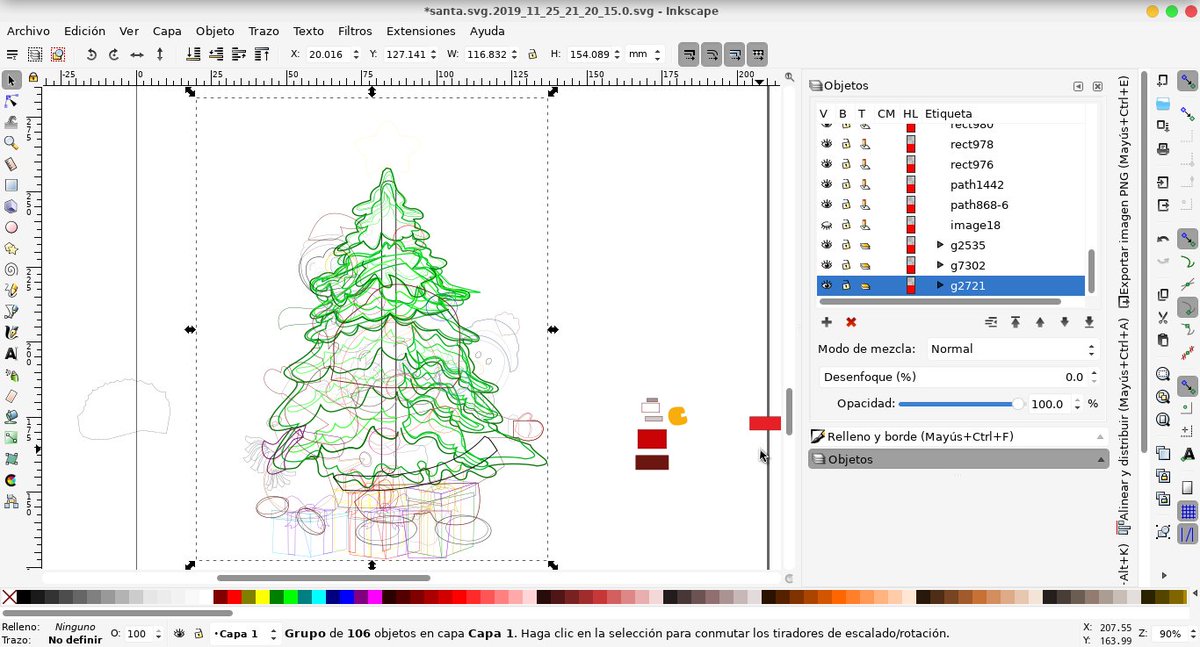This screenshot has height=647, width=1200.
Task: Select the Selector arrow tool
Action: point(11,80)
